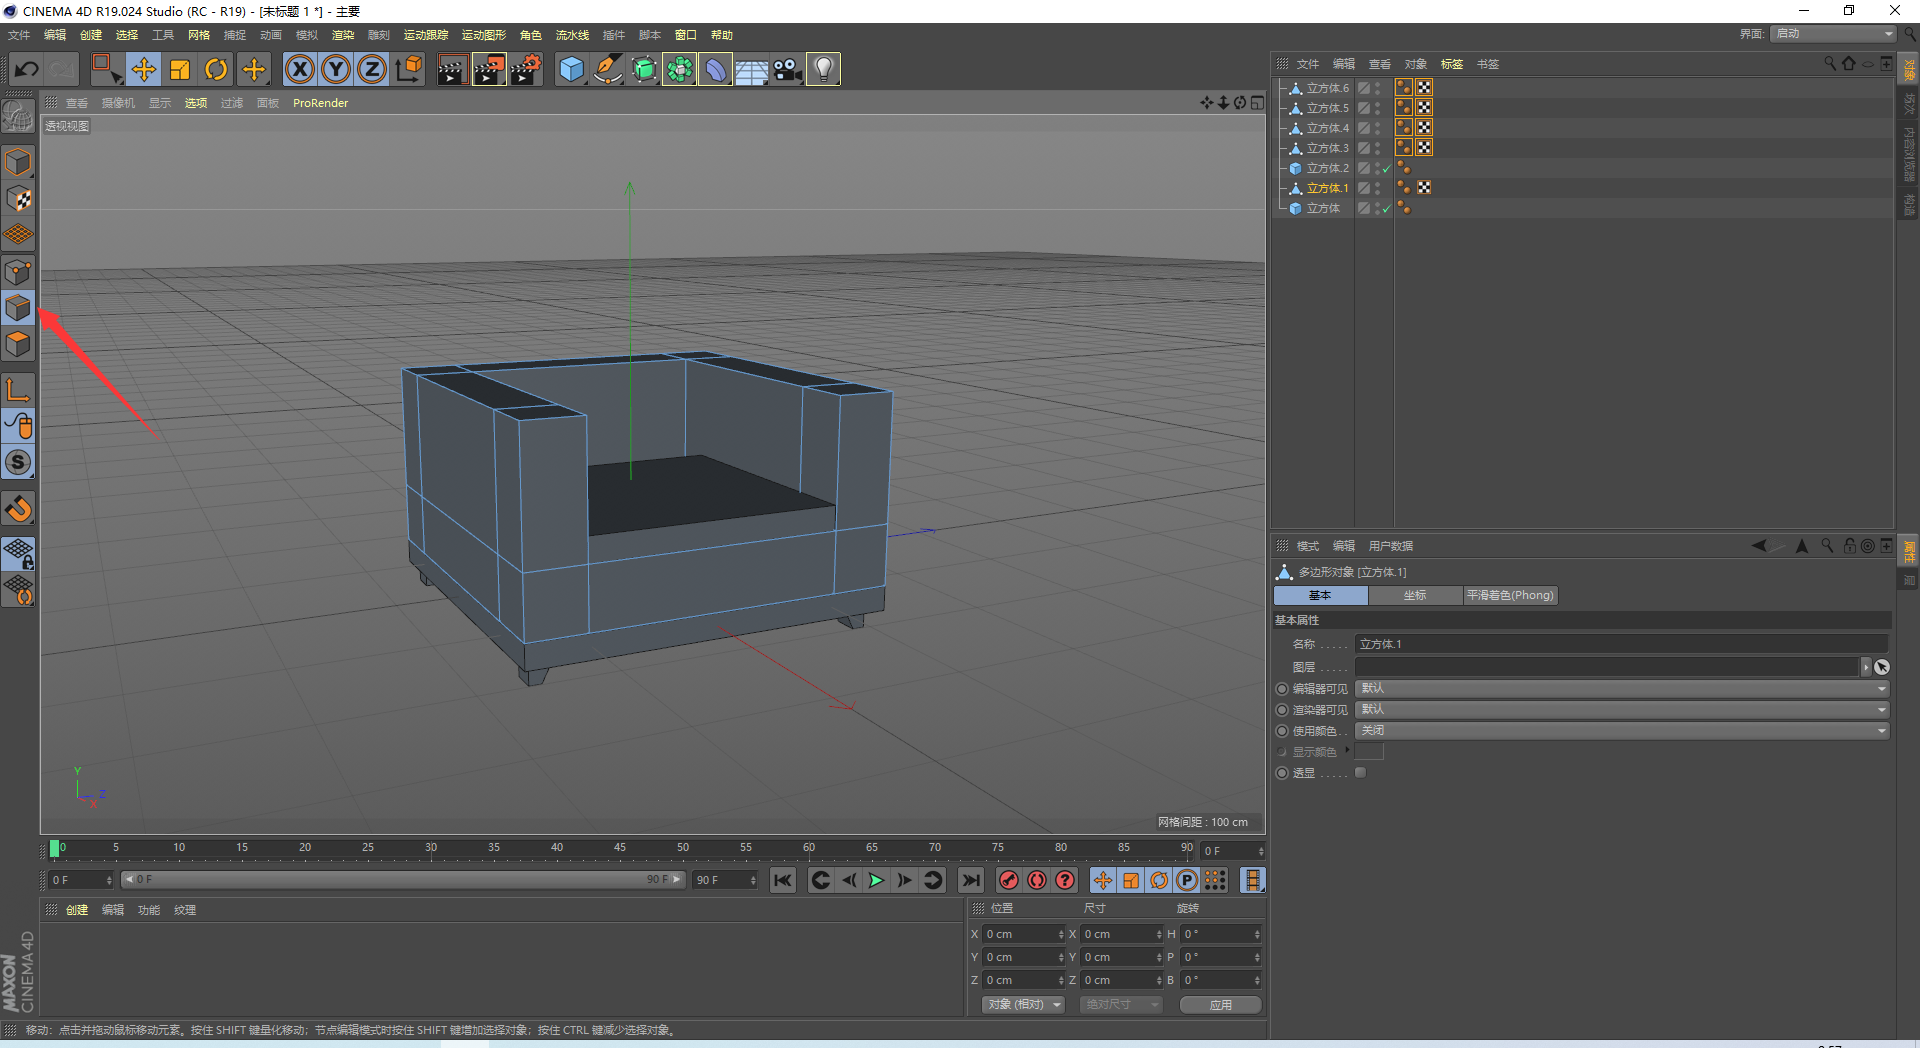
Task: Jump to the end of the animation
Action: pos(970,880)
